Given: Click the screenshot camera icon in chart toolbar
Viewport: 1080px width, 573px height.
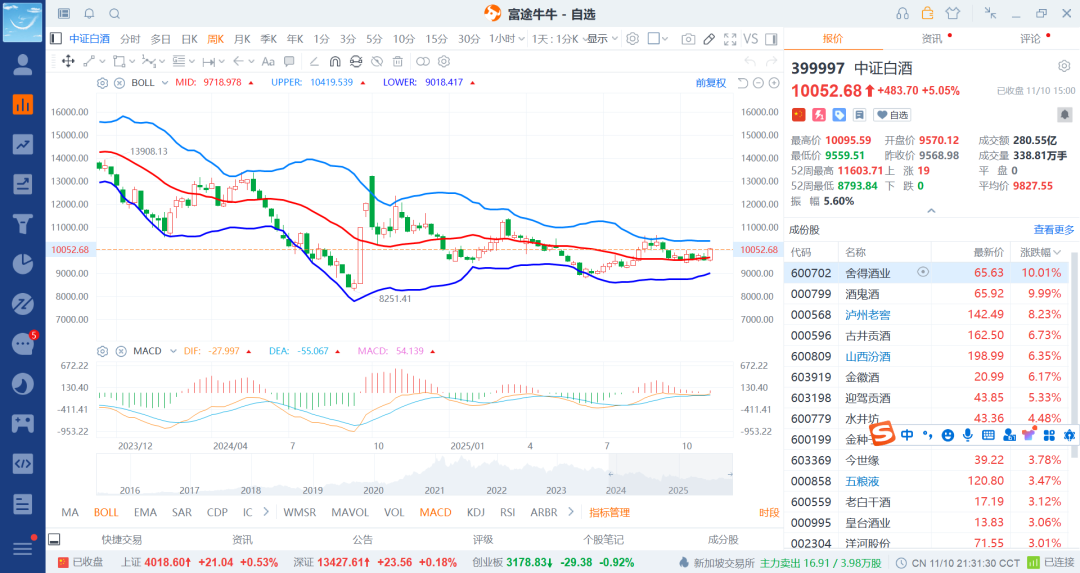Looking at the screenshot, I should click(x=688, y=39).
